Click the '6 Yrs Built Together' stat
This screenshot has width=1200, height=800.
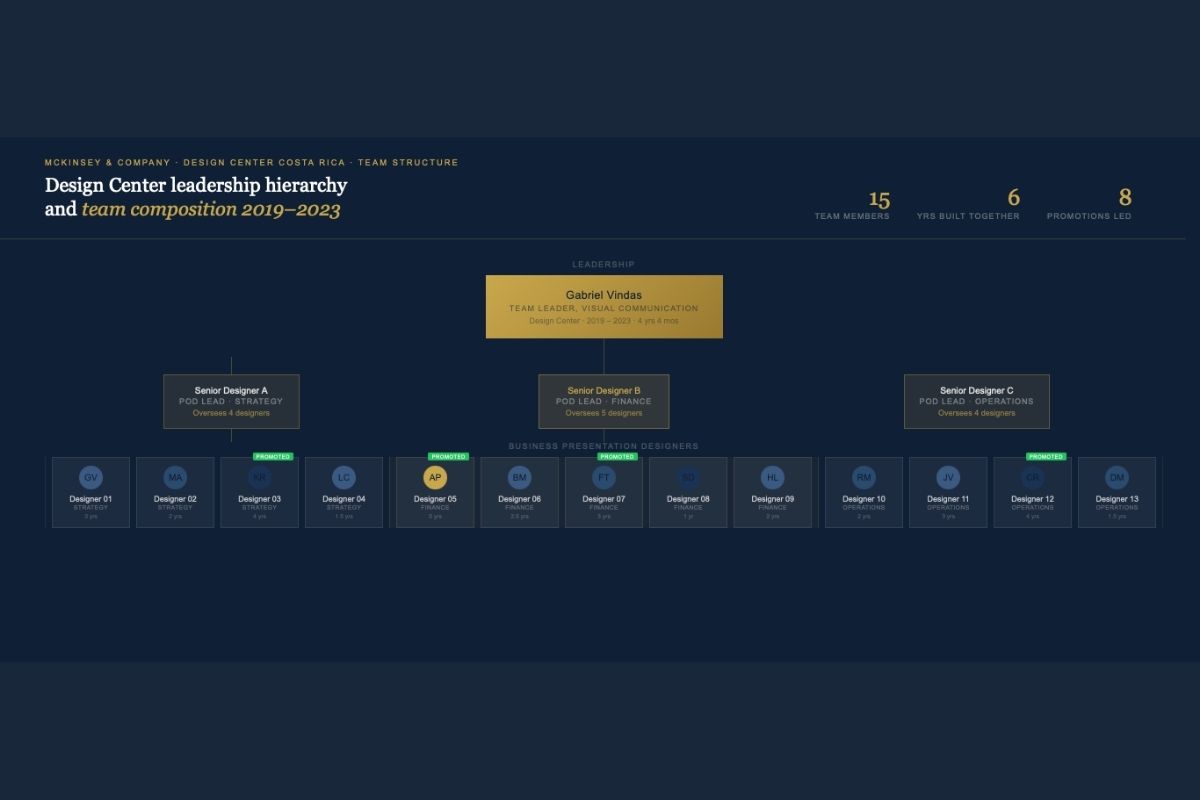(x=968, y=204)
